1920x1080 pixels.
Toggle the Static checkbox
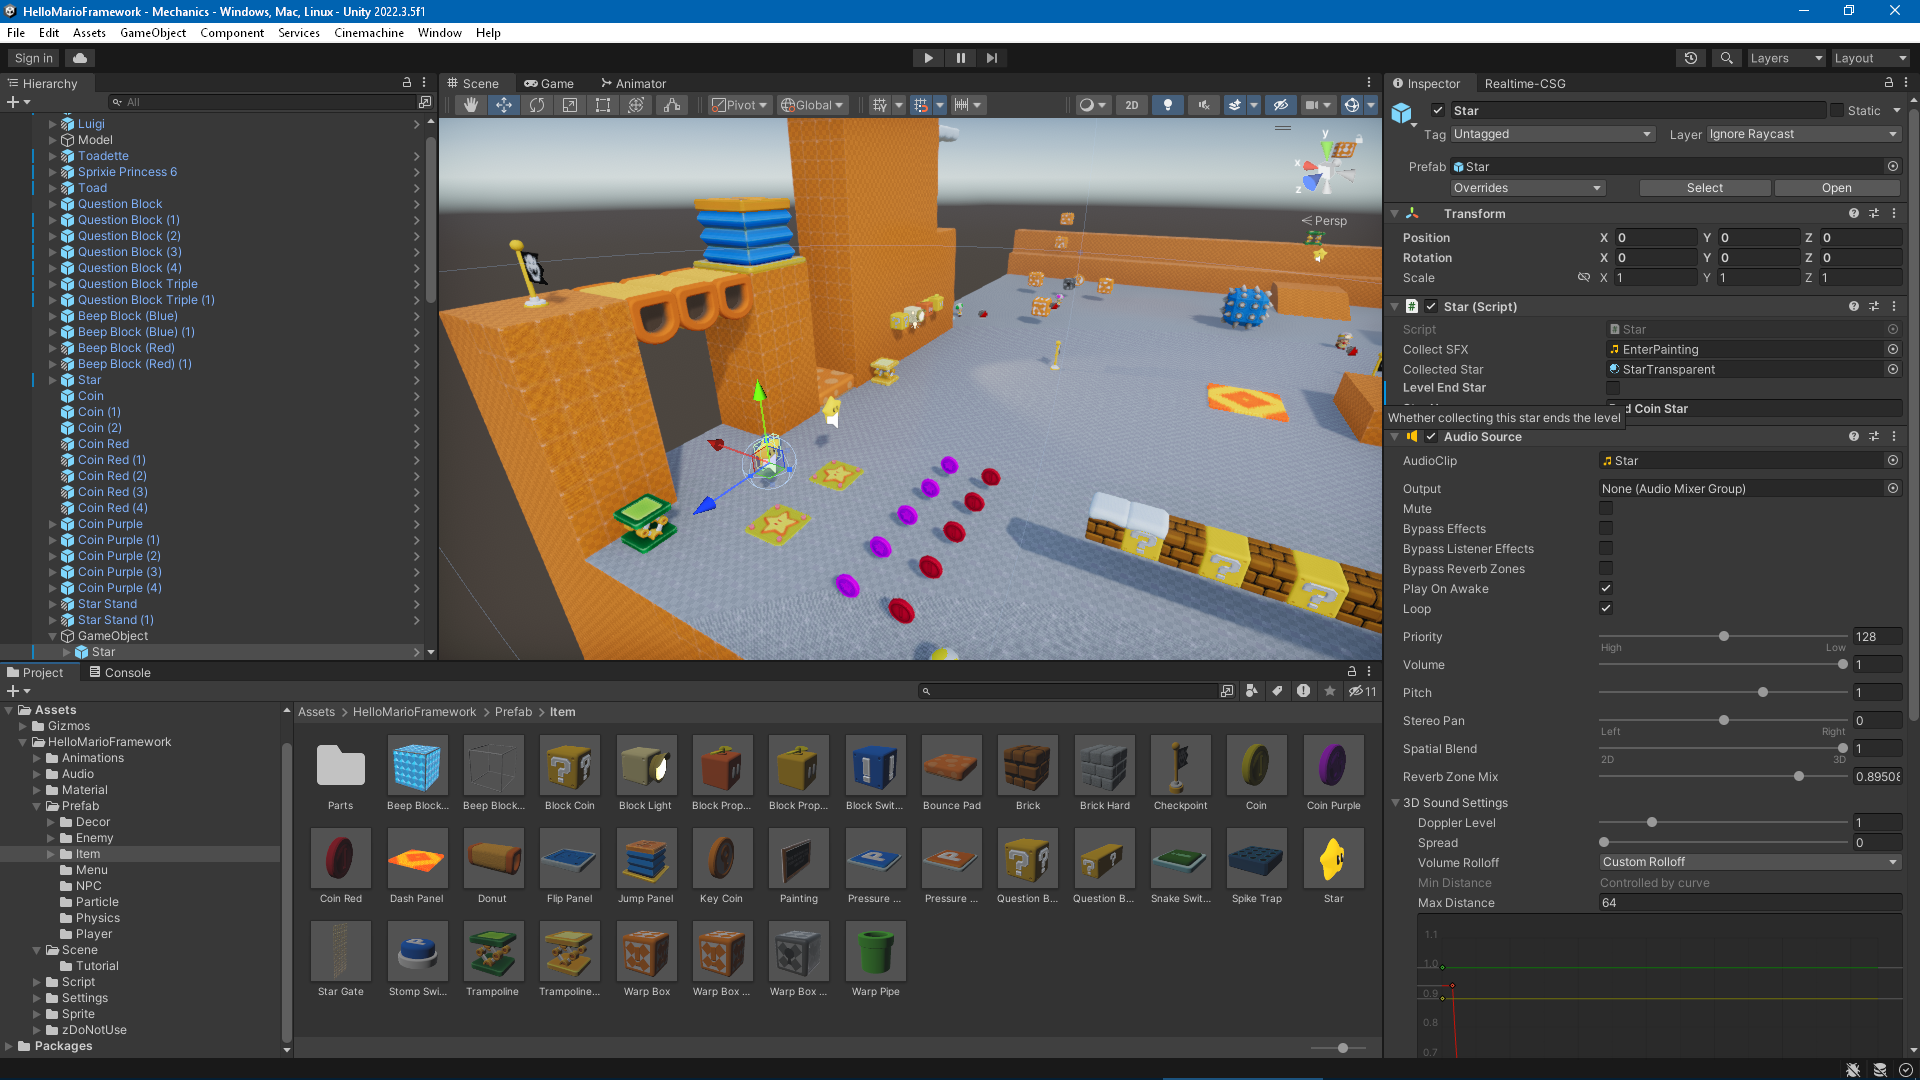[1837, 111]
